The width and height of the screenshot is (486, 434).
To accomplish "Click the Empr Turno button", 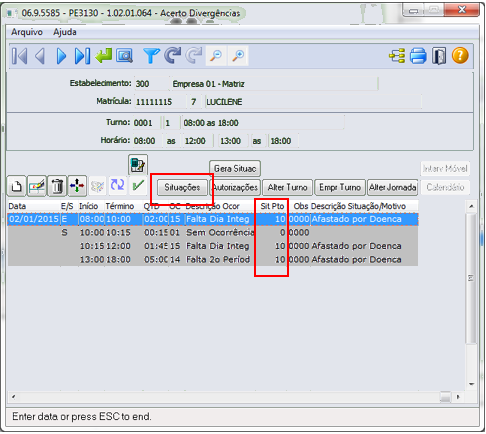I will click(x=340, y=187).
